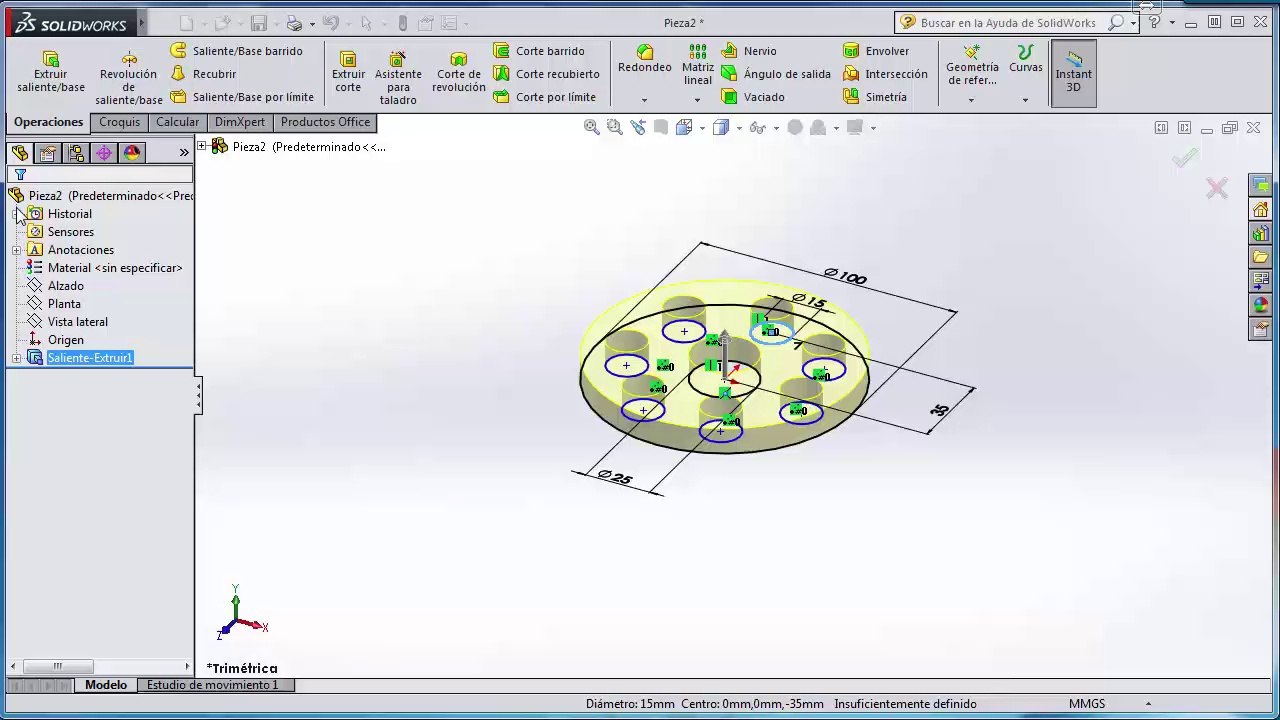
Task: Expand the Pieza2 flyout tree in viewport
Action: pyautogui.click(x=202, y=146)
